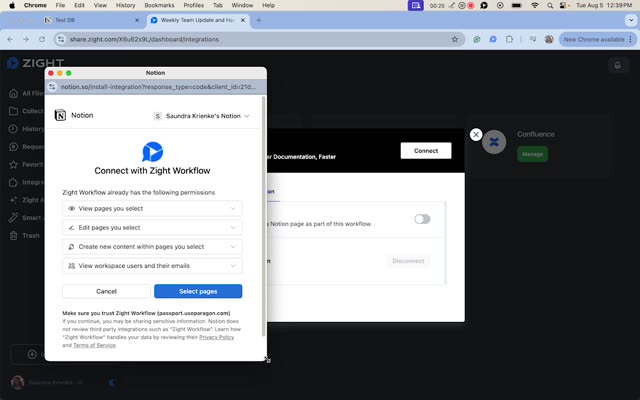Open Zight AI sparkle icon in the sidebar
640x400 pixels.
point(13,200)
